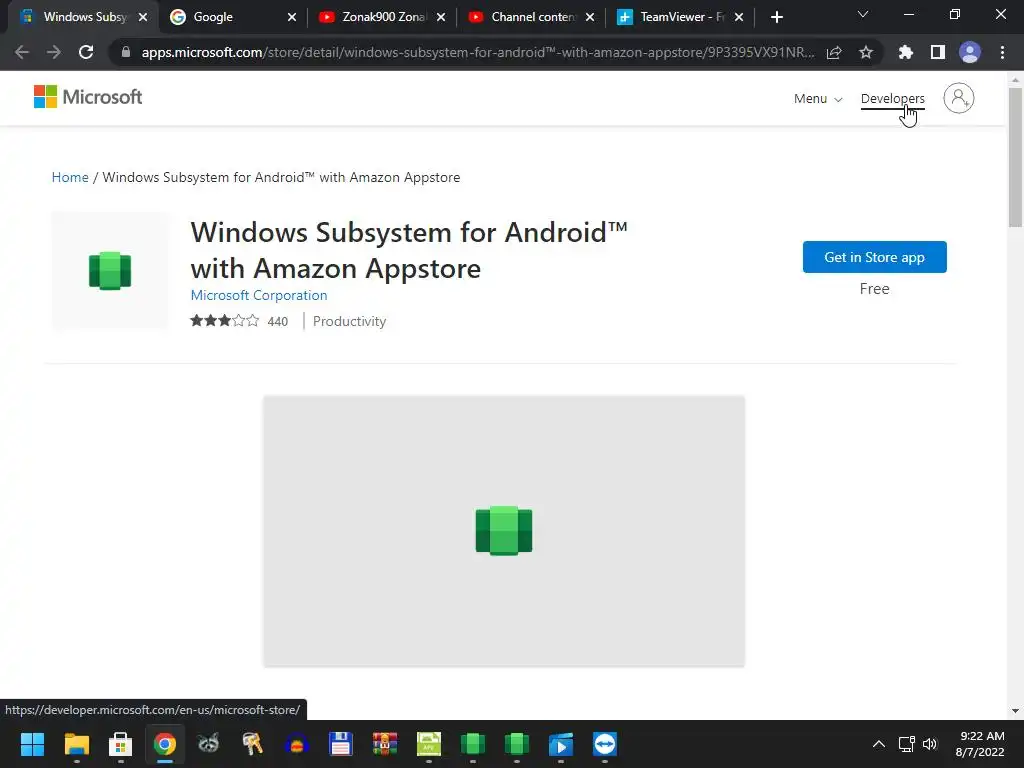Open Chrome three-dot menu

[x=1002, y=52]
